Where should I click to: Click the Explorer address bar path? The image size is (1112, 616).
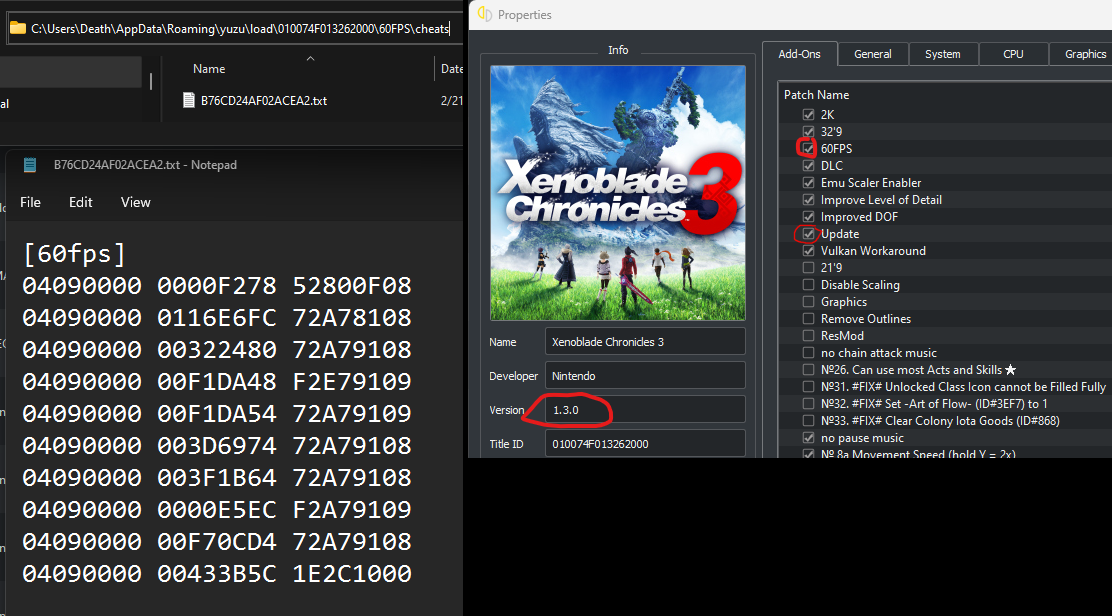click(x=240, y=28)
